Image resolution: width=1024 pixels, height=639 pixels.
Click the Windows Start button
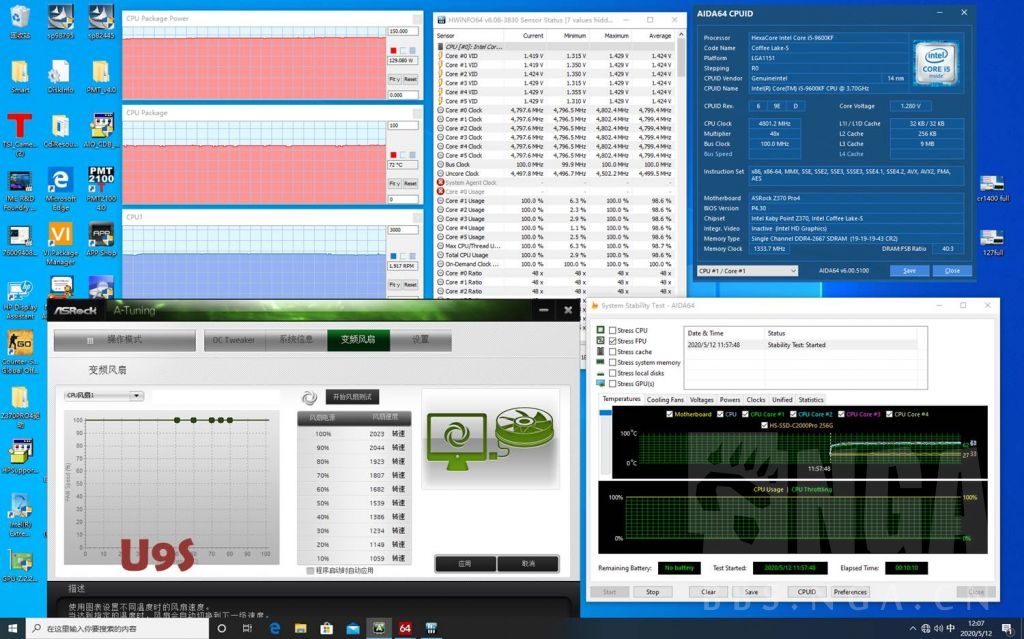coord(12,628)
